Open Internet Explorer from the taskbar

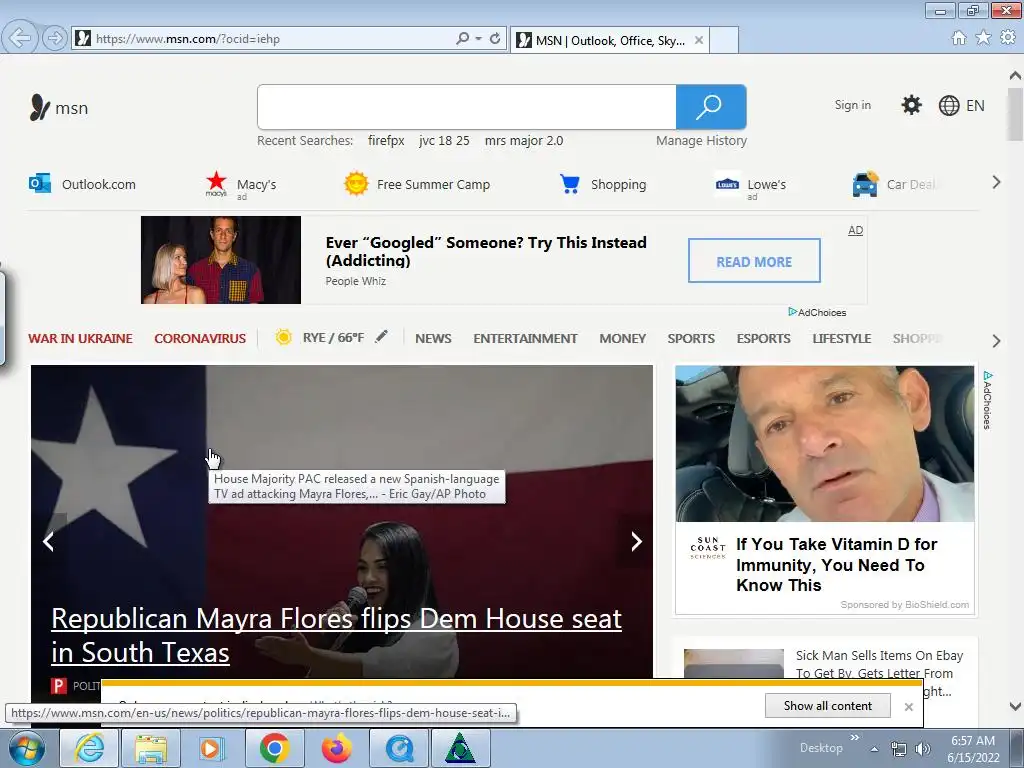[89, 748]
